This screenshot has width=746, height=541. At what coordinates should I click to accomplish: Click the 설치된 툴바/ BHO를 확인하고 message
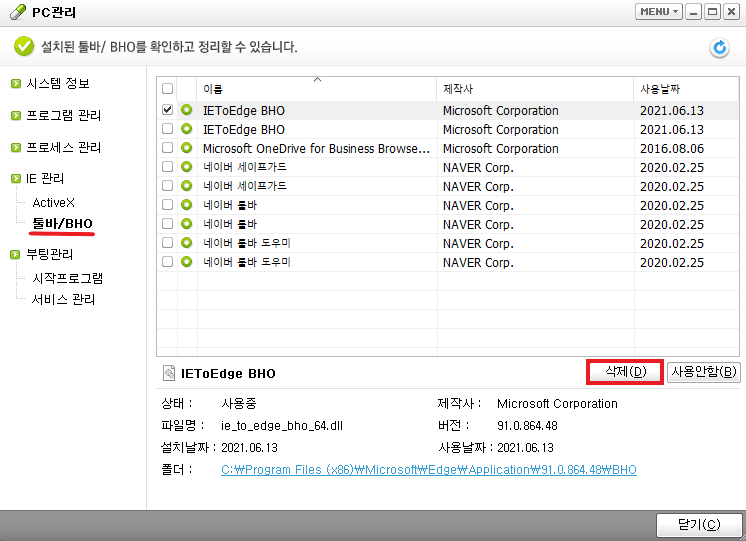point(169,47)
